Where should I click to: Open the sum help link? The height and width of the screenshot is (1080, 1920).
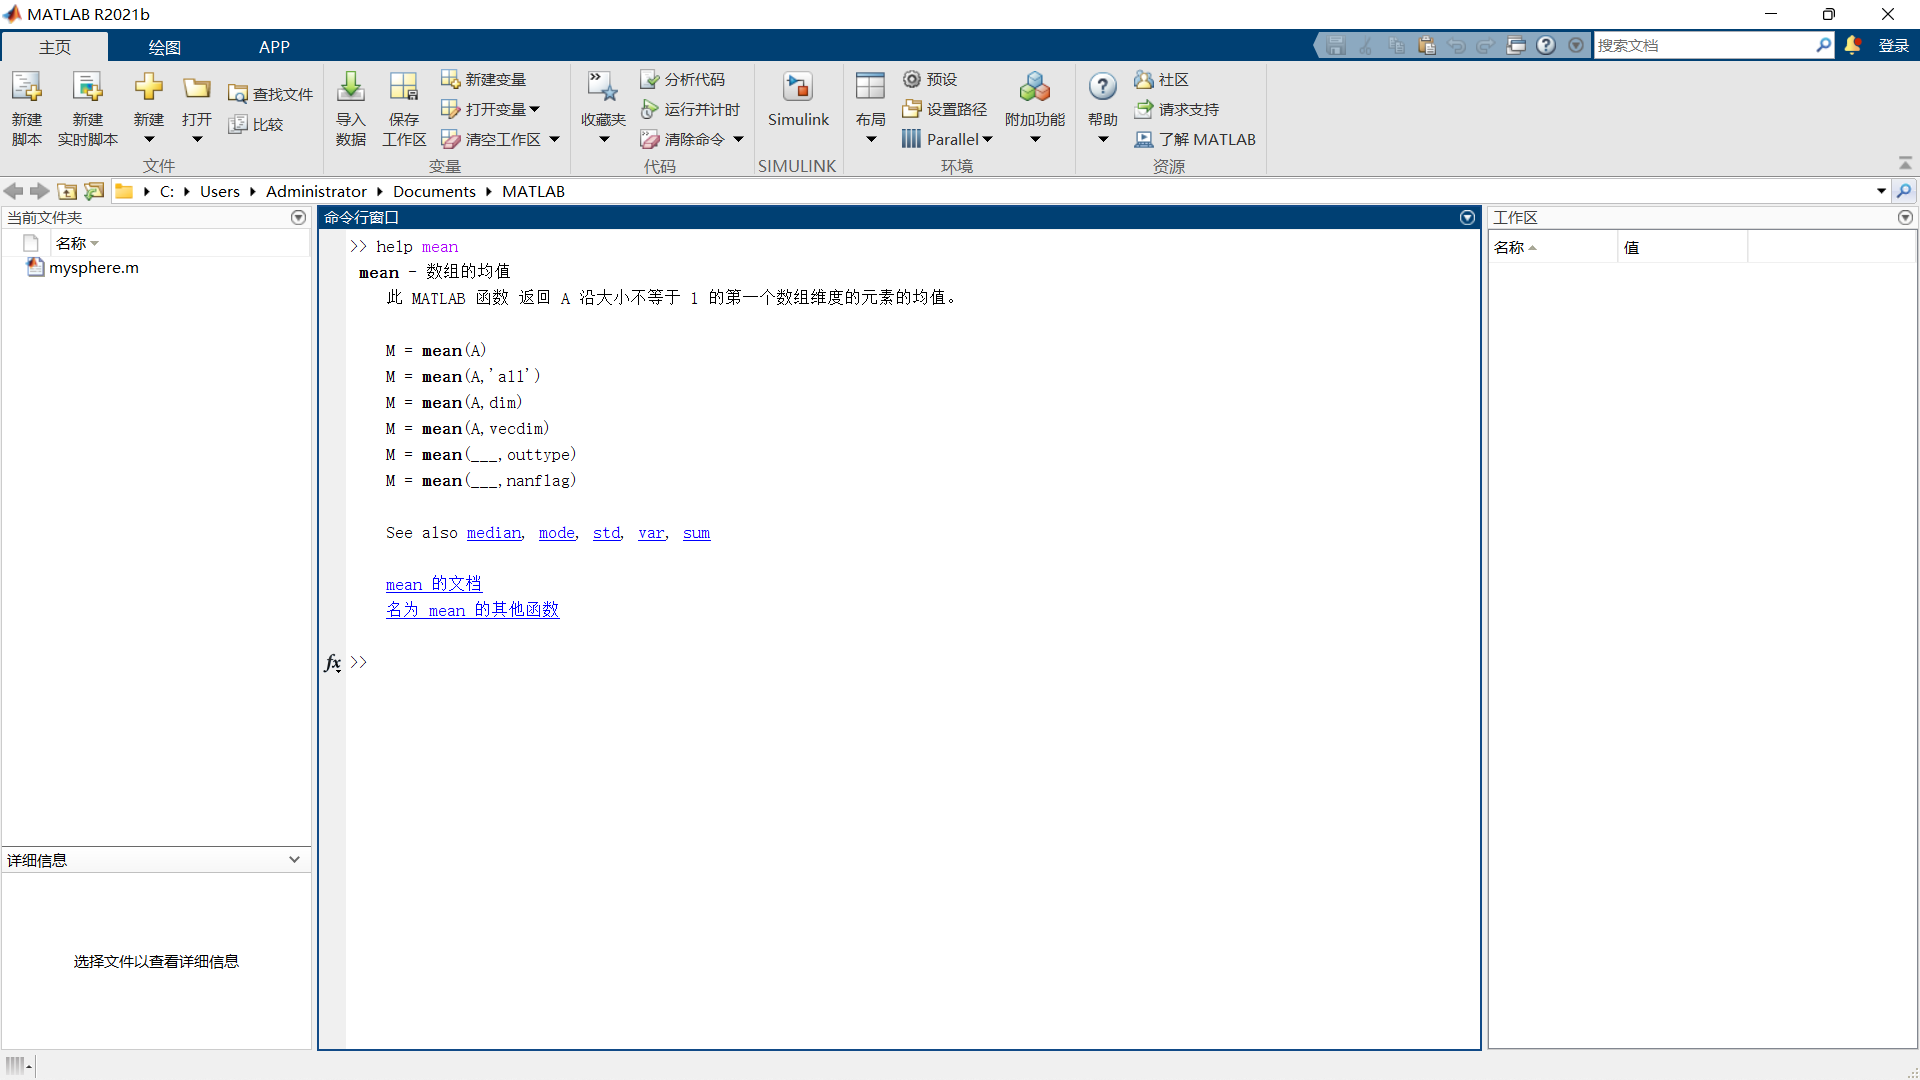click(697, 533)
